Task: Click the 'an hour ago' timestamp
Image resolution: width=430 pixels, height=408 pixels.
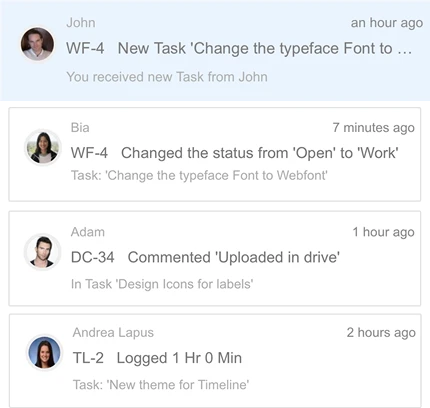Action: [x=387, y=23]
